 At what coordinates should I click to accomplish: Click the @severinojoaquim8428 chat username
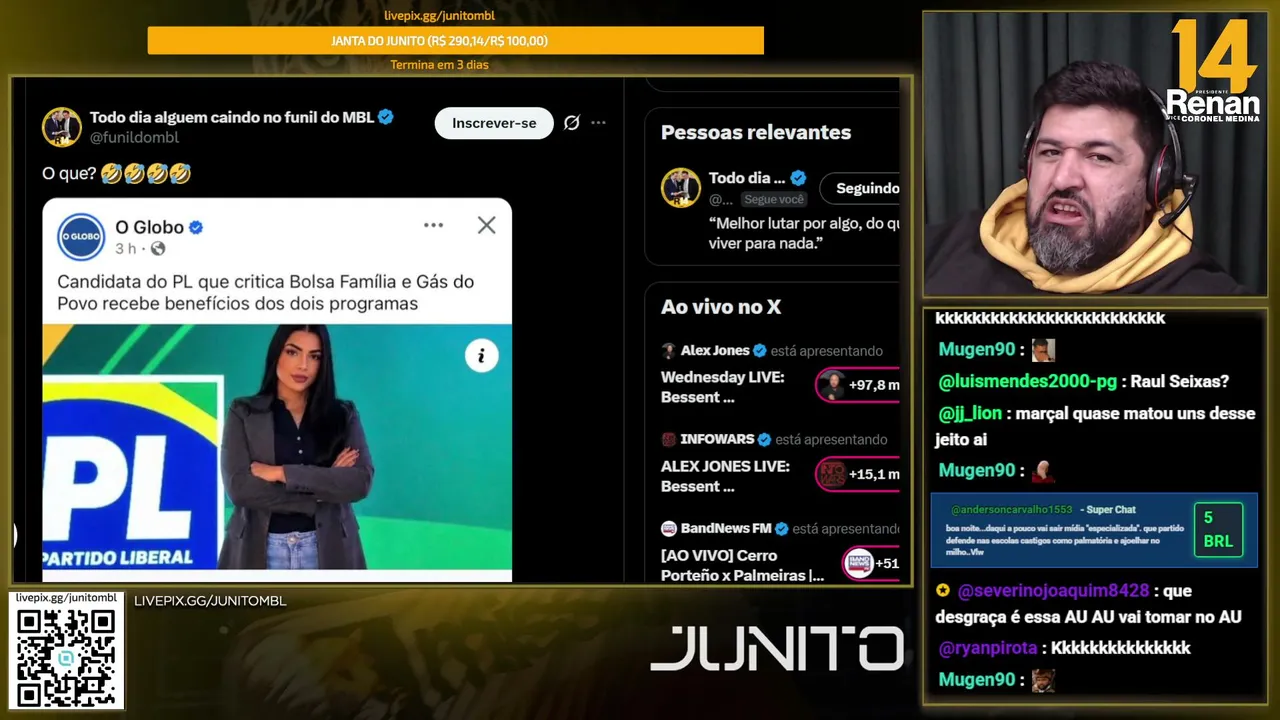tap(1053, 591)
